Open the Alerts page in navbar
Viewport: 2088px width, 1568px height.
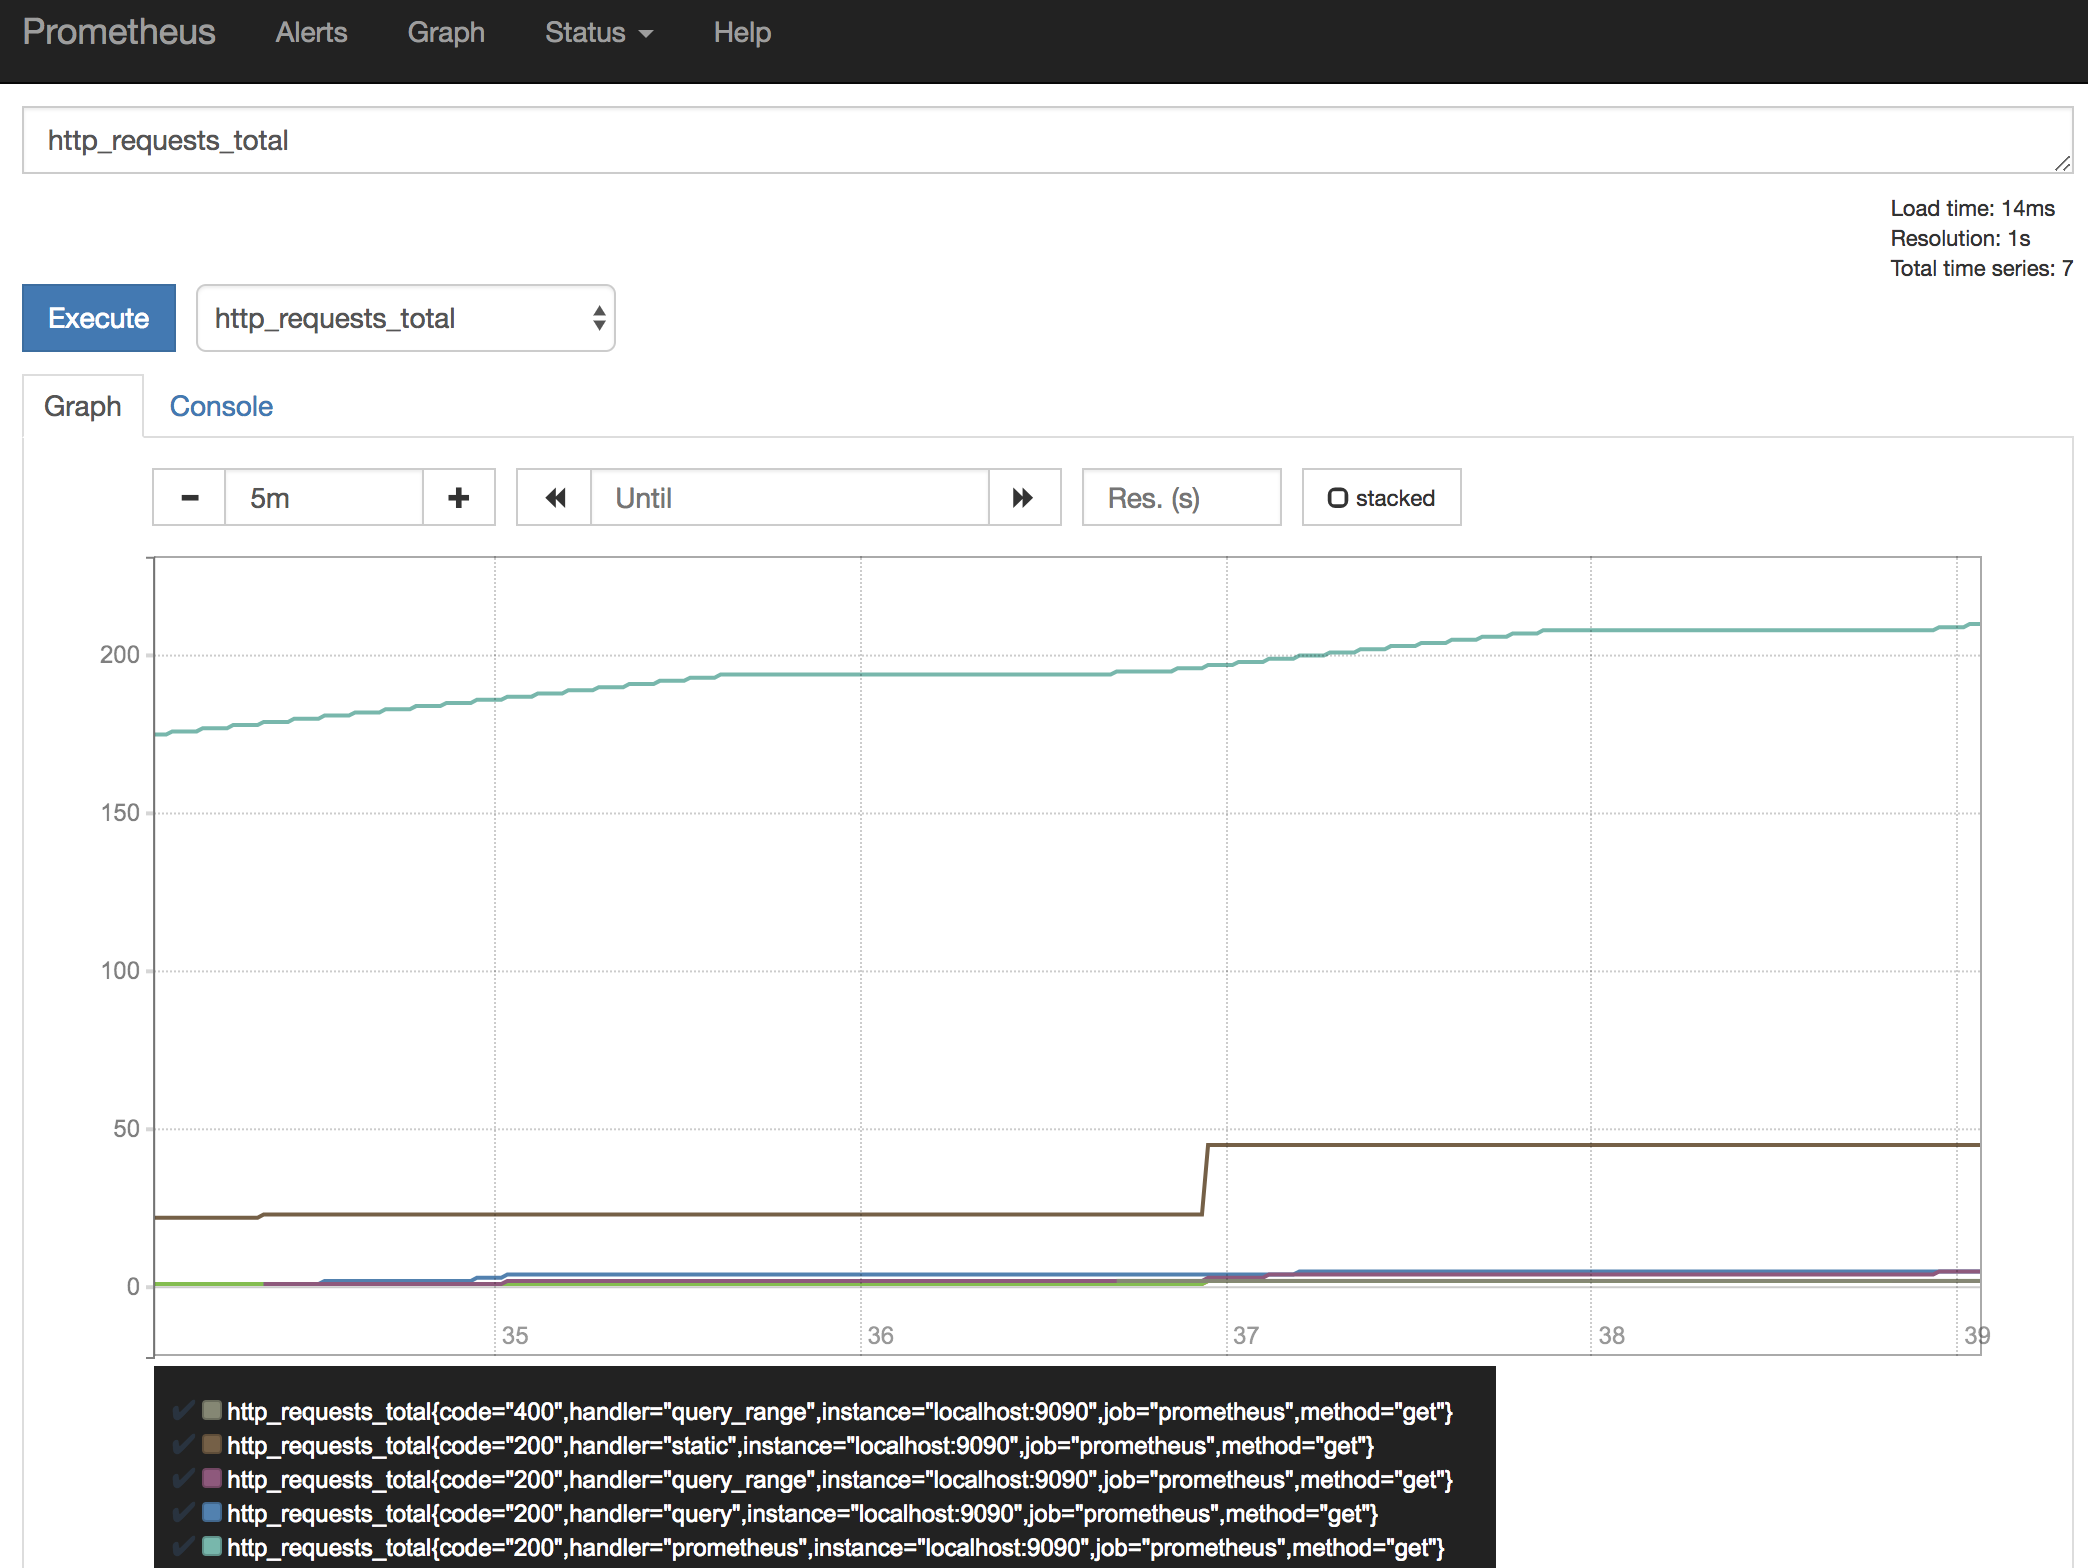coord(311,33)
